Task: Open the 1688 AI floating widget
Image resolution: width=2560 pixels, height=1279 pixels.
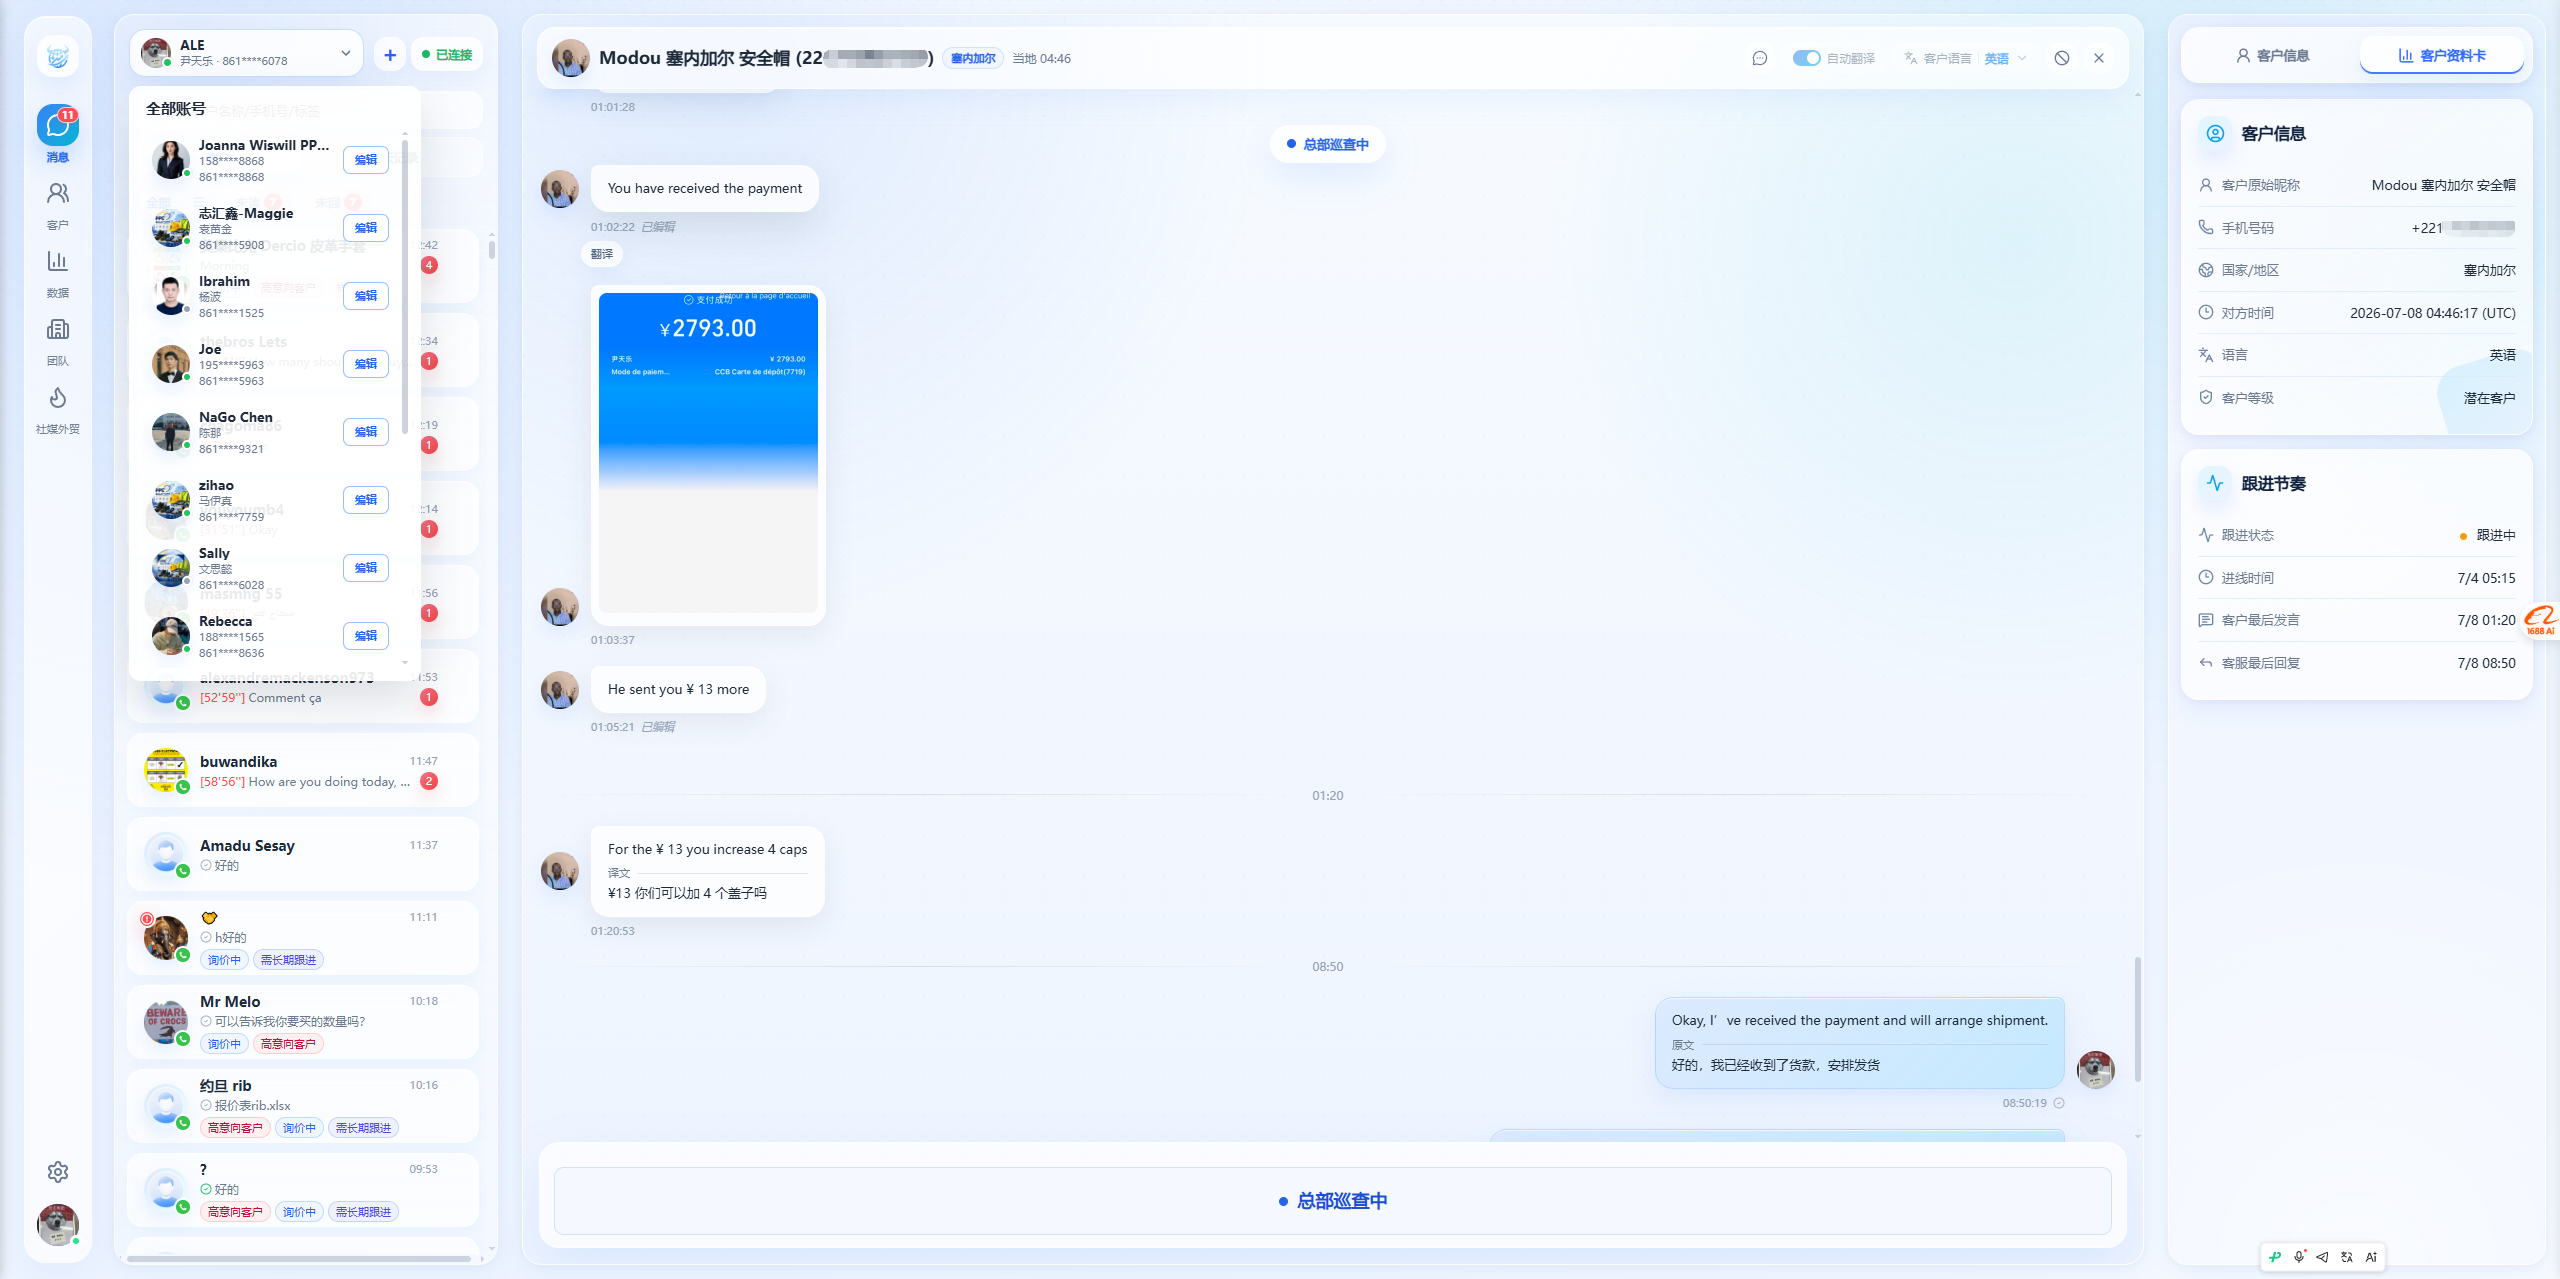Action: [x=2540, y=620]
